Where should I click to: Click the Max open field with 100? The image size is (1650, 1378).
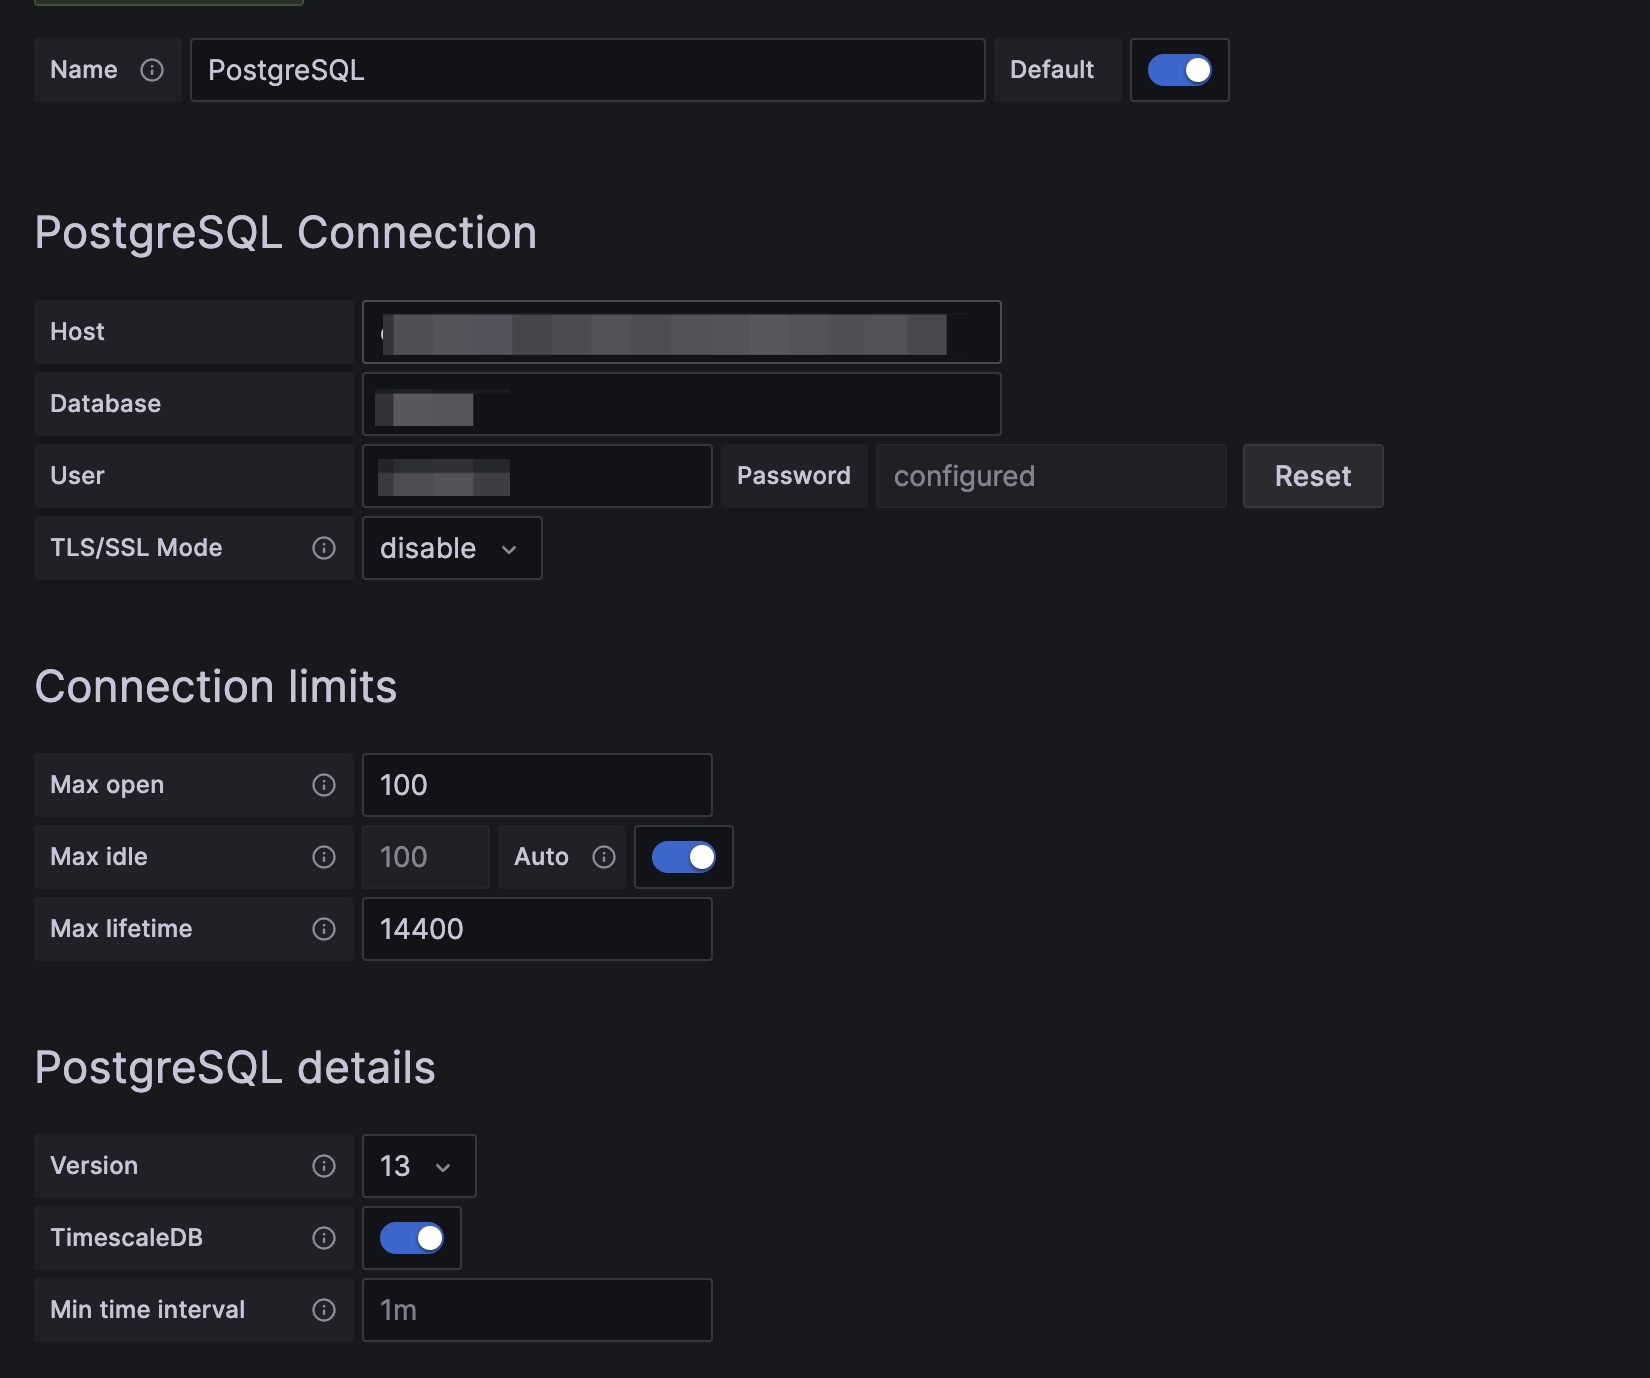point(537,785)
